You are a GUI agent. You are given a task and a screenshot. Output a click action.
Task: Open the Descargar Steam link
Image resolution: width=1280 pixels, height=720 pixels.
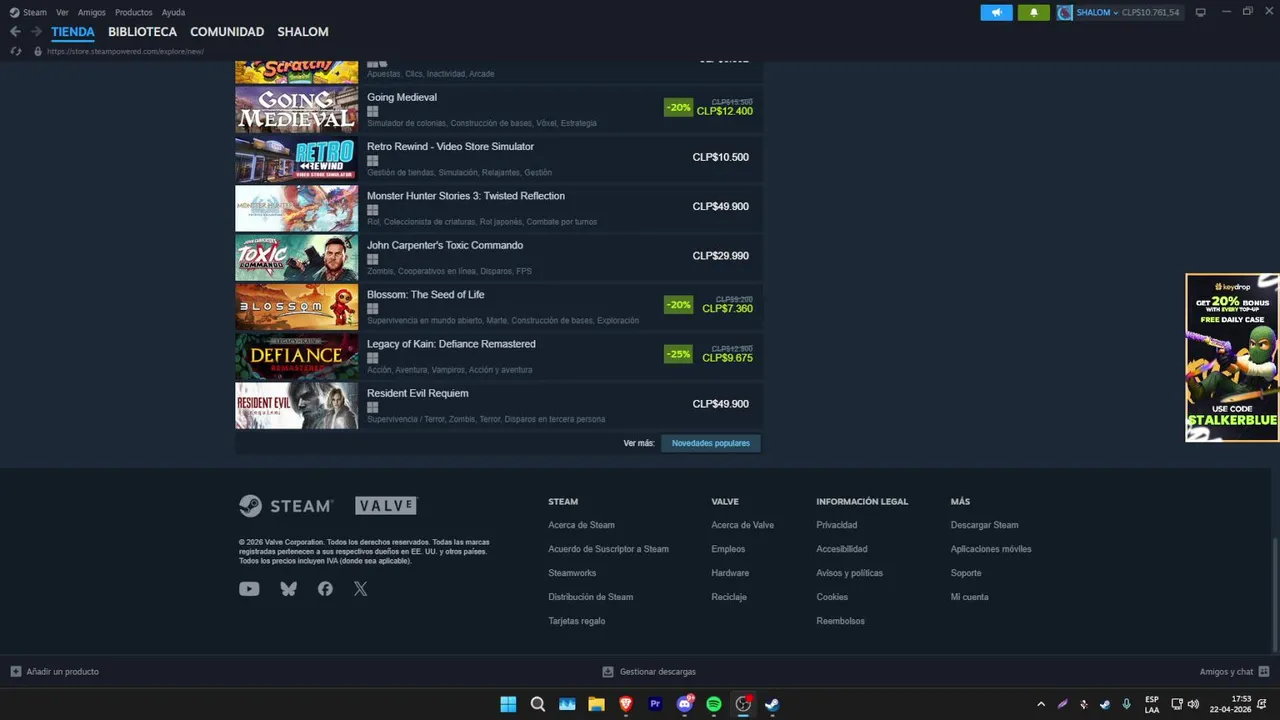(x=985, y=525)
